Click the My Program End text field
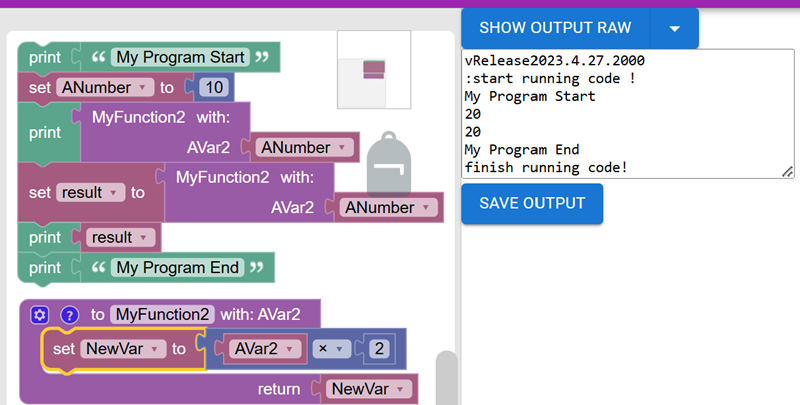 pyautogui.click(x=178, y=267)
